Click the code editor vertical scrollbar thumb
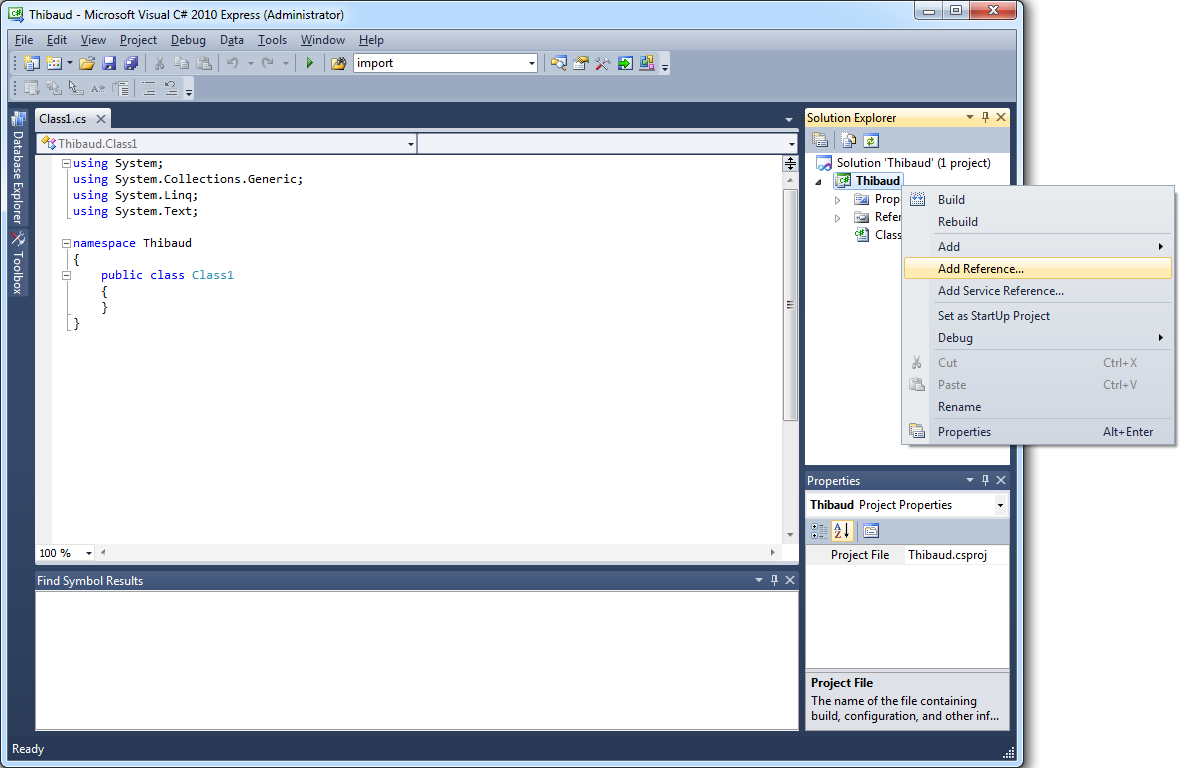This screenshot has width=1184, height=768. pos(790,305)
